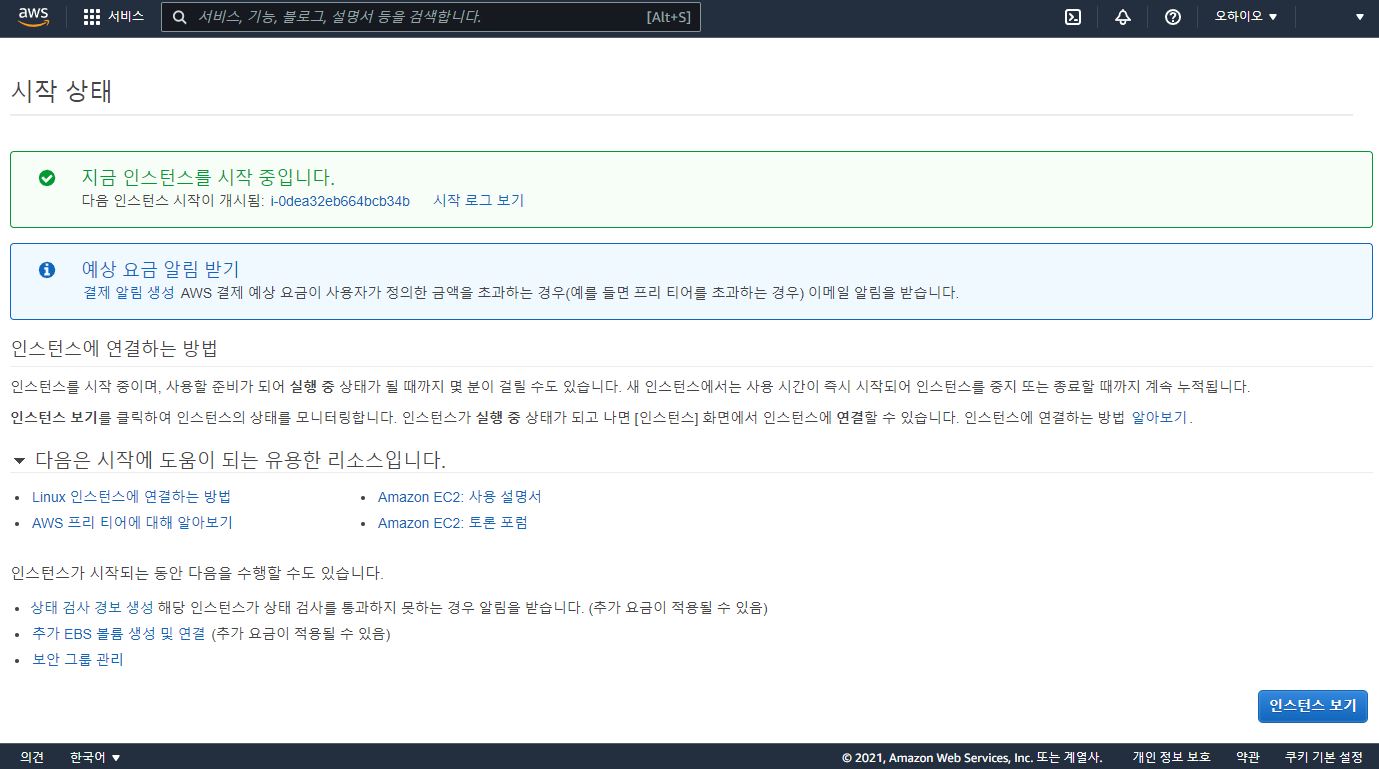This screenshot has width=1379, height=769.
Task: Open Amazon EC2: 토론 포럼 link
Action: [452, 523]
